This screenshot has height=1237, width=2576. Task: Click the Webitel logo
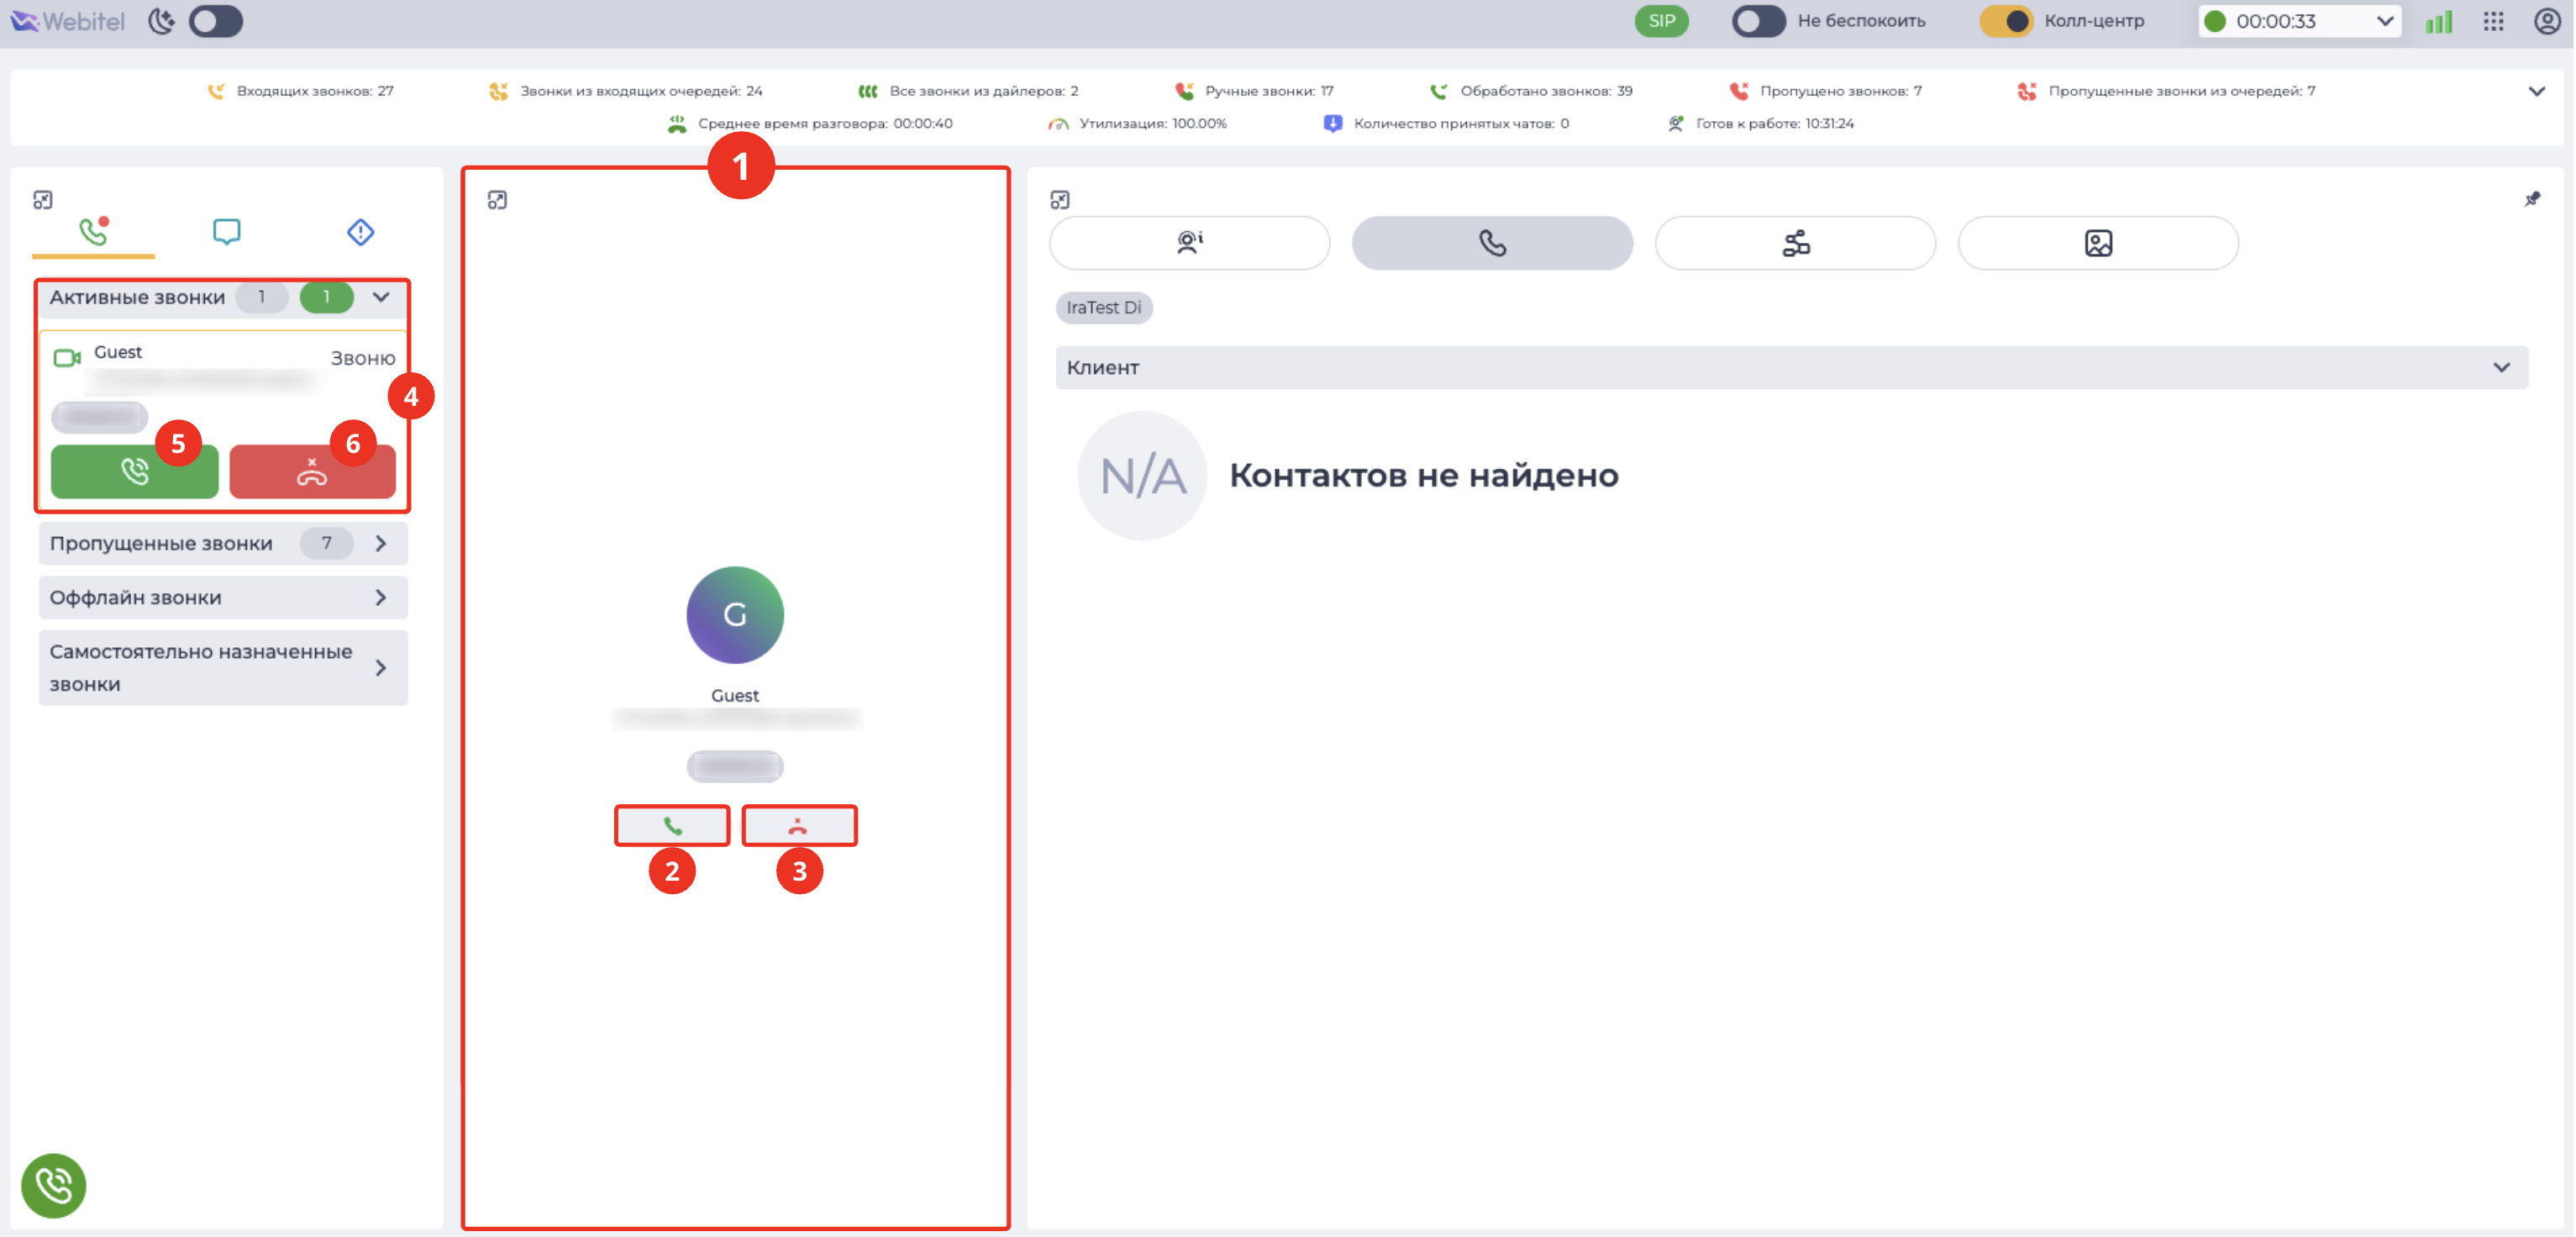pos(68,21)
